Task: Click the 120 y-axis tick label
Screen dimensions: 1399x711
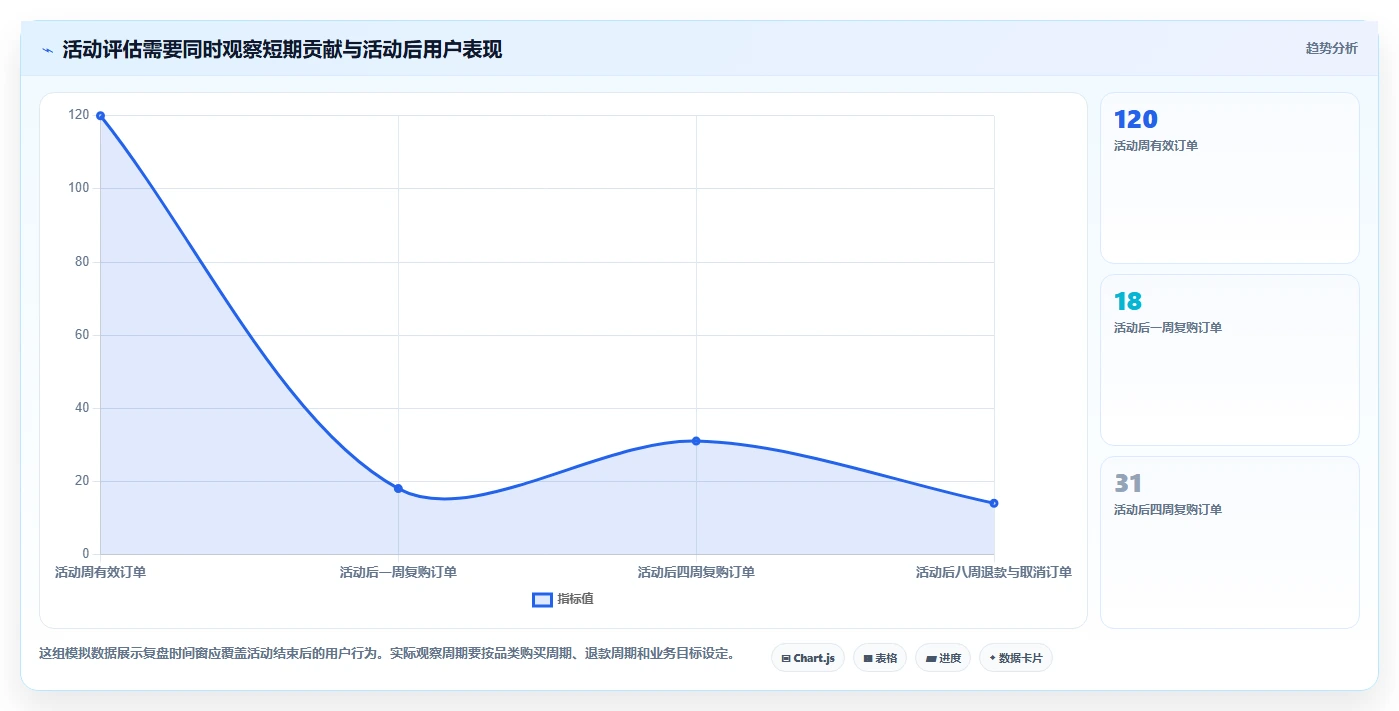Action: tap(79, 115)
